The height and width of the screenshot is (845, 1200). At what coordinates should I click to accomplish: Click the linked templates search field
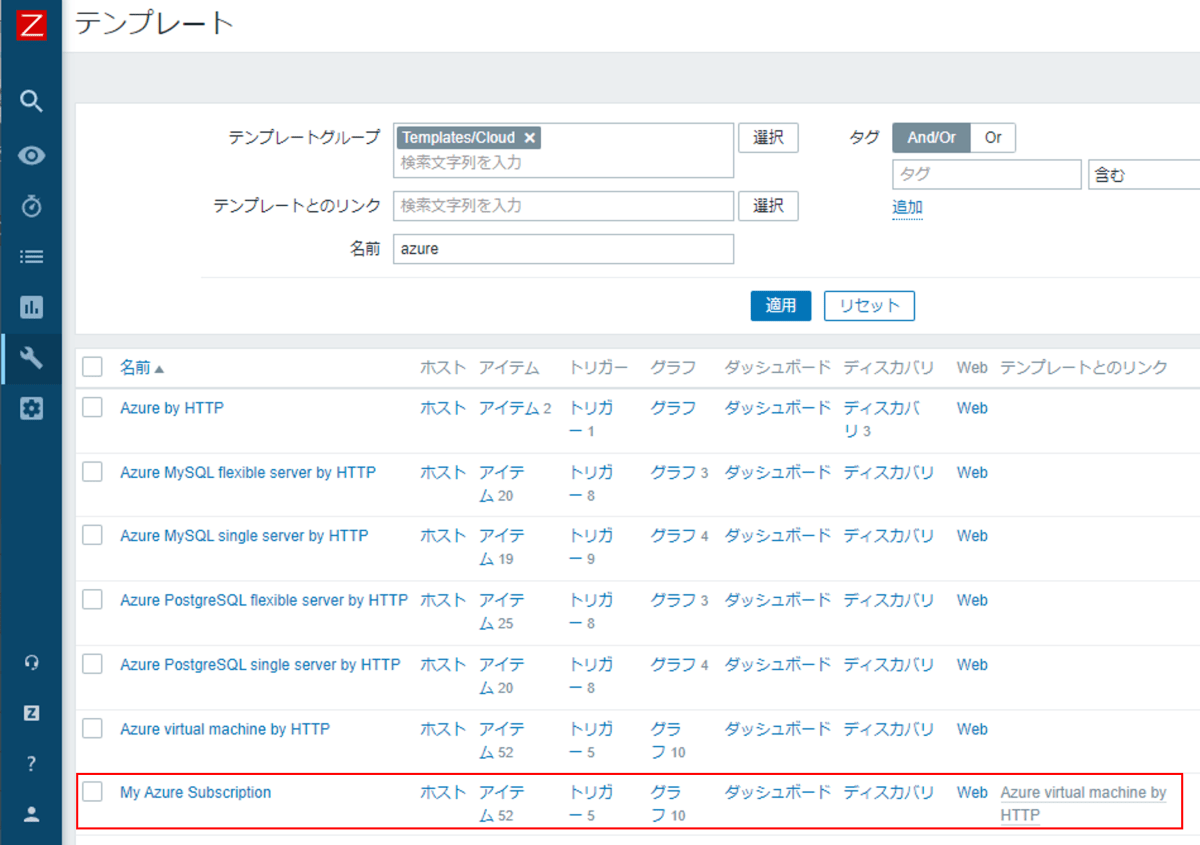[x=564, y=206]
